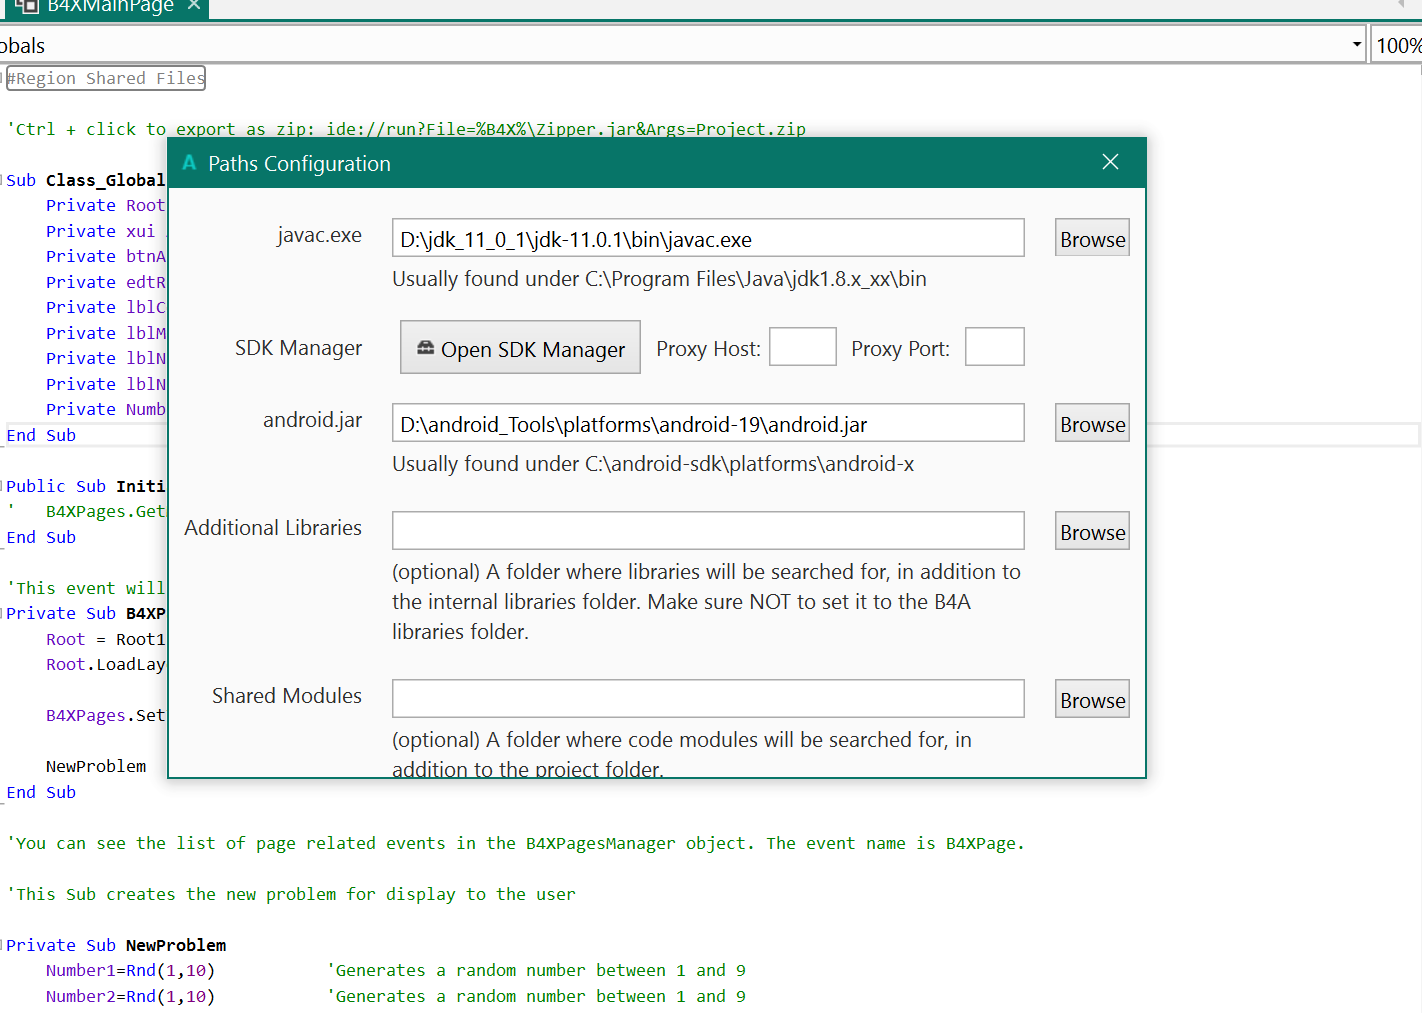Click the Paths Configuration dialog app icon
Screen dimensions: 1422x1013
pos(189,163)
